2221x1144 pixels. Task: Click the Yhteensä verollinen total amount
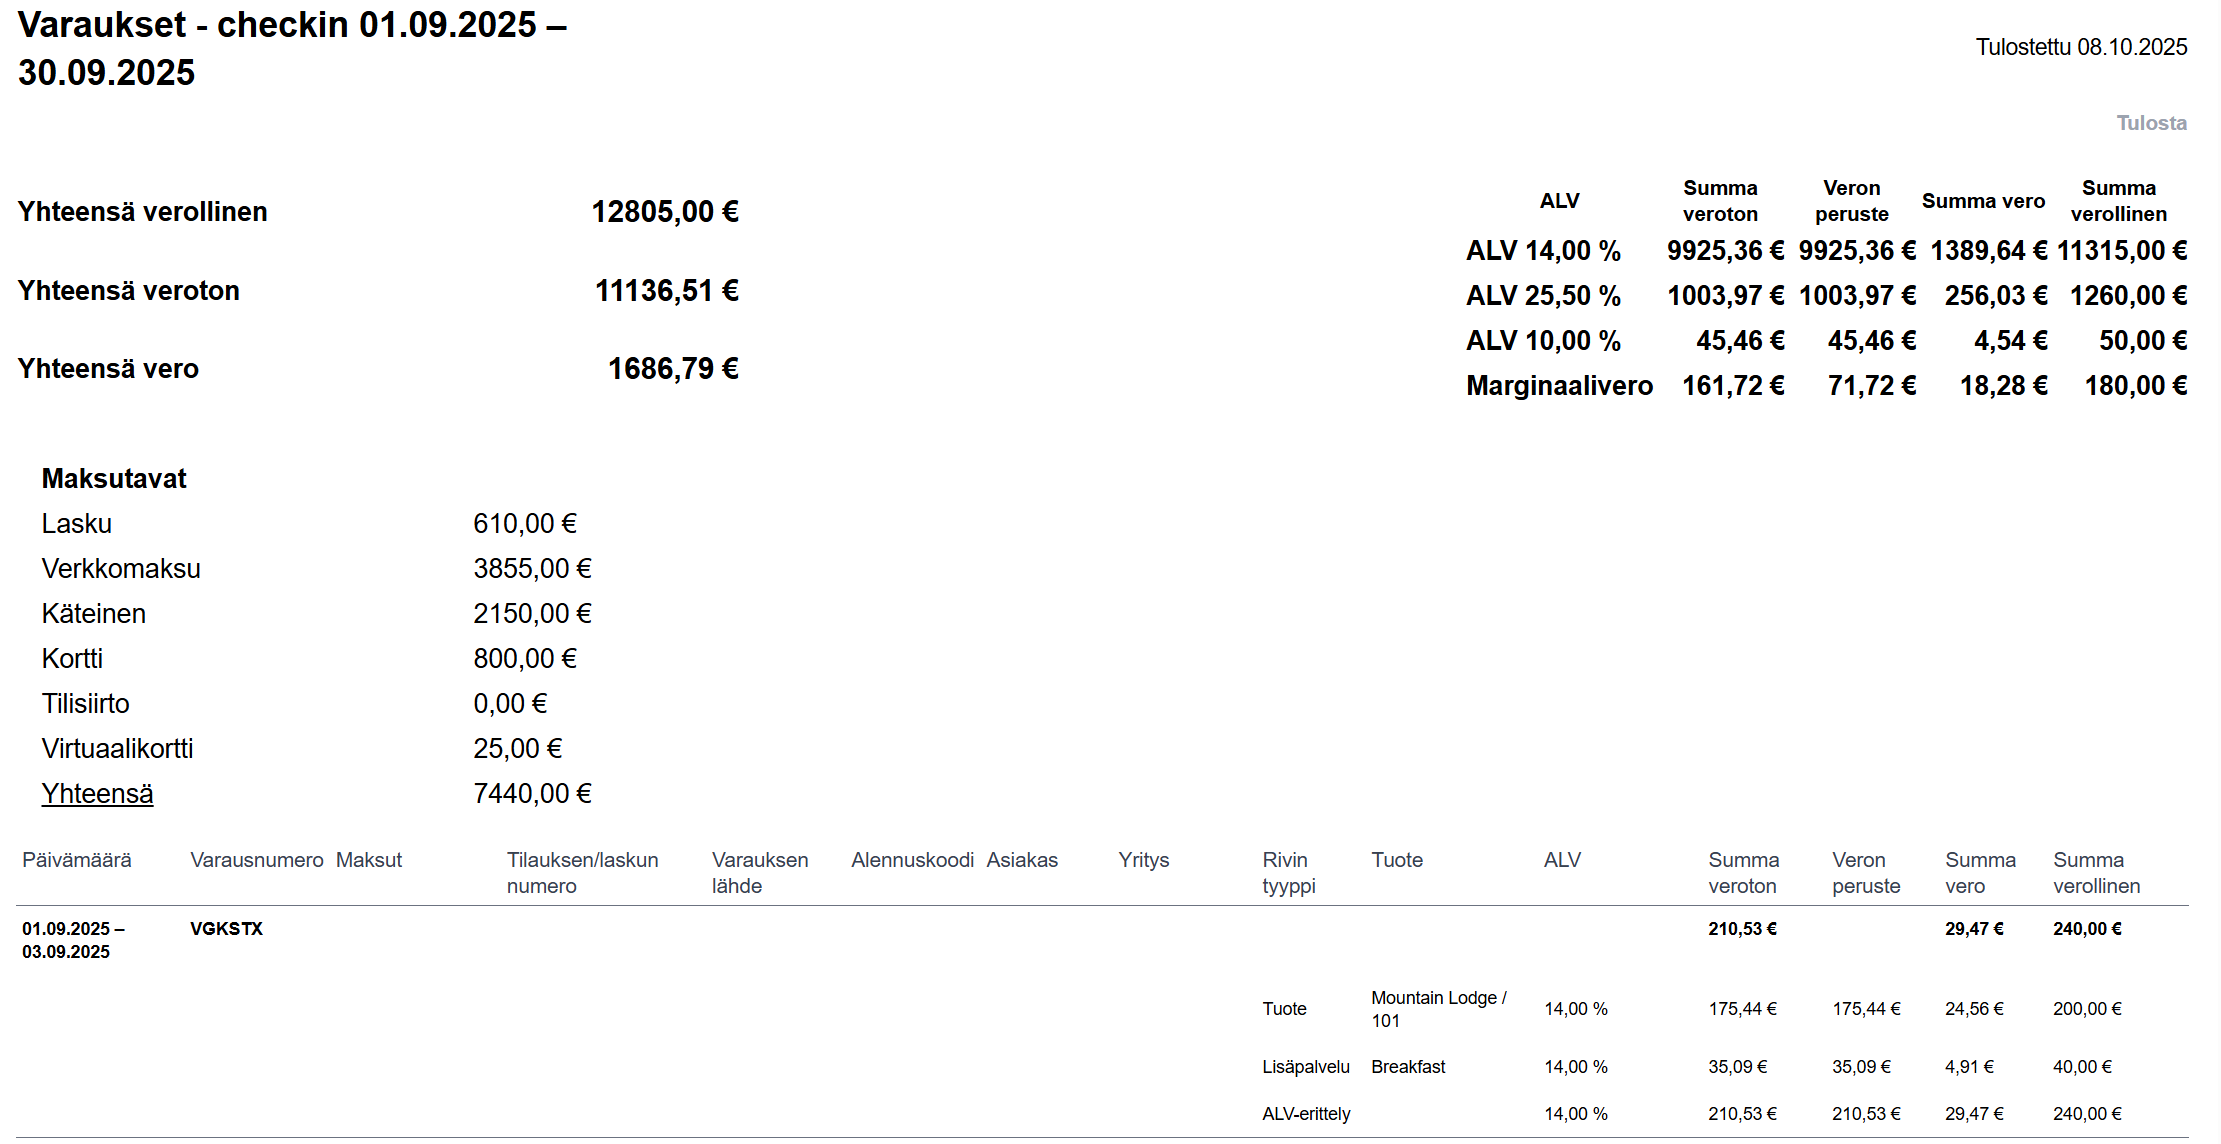(x=664, y=211)
